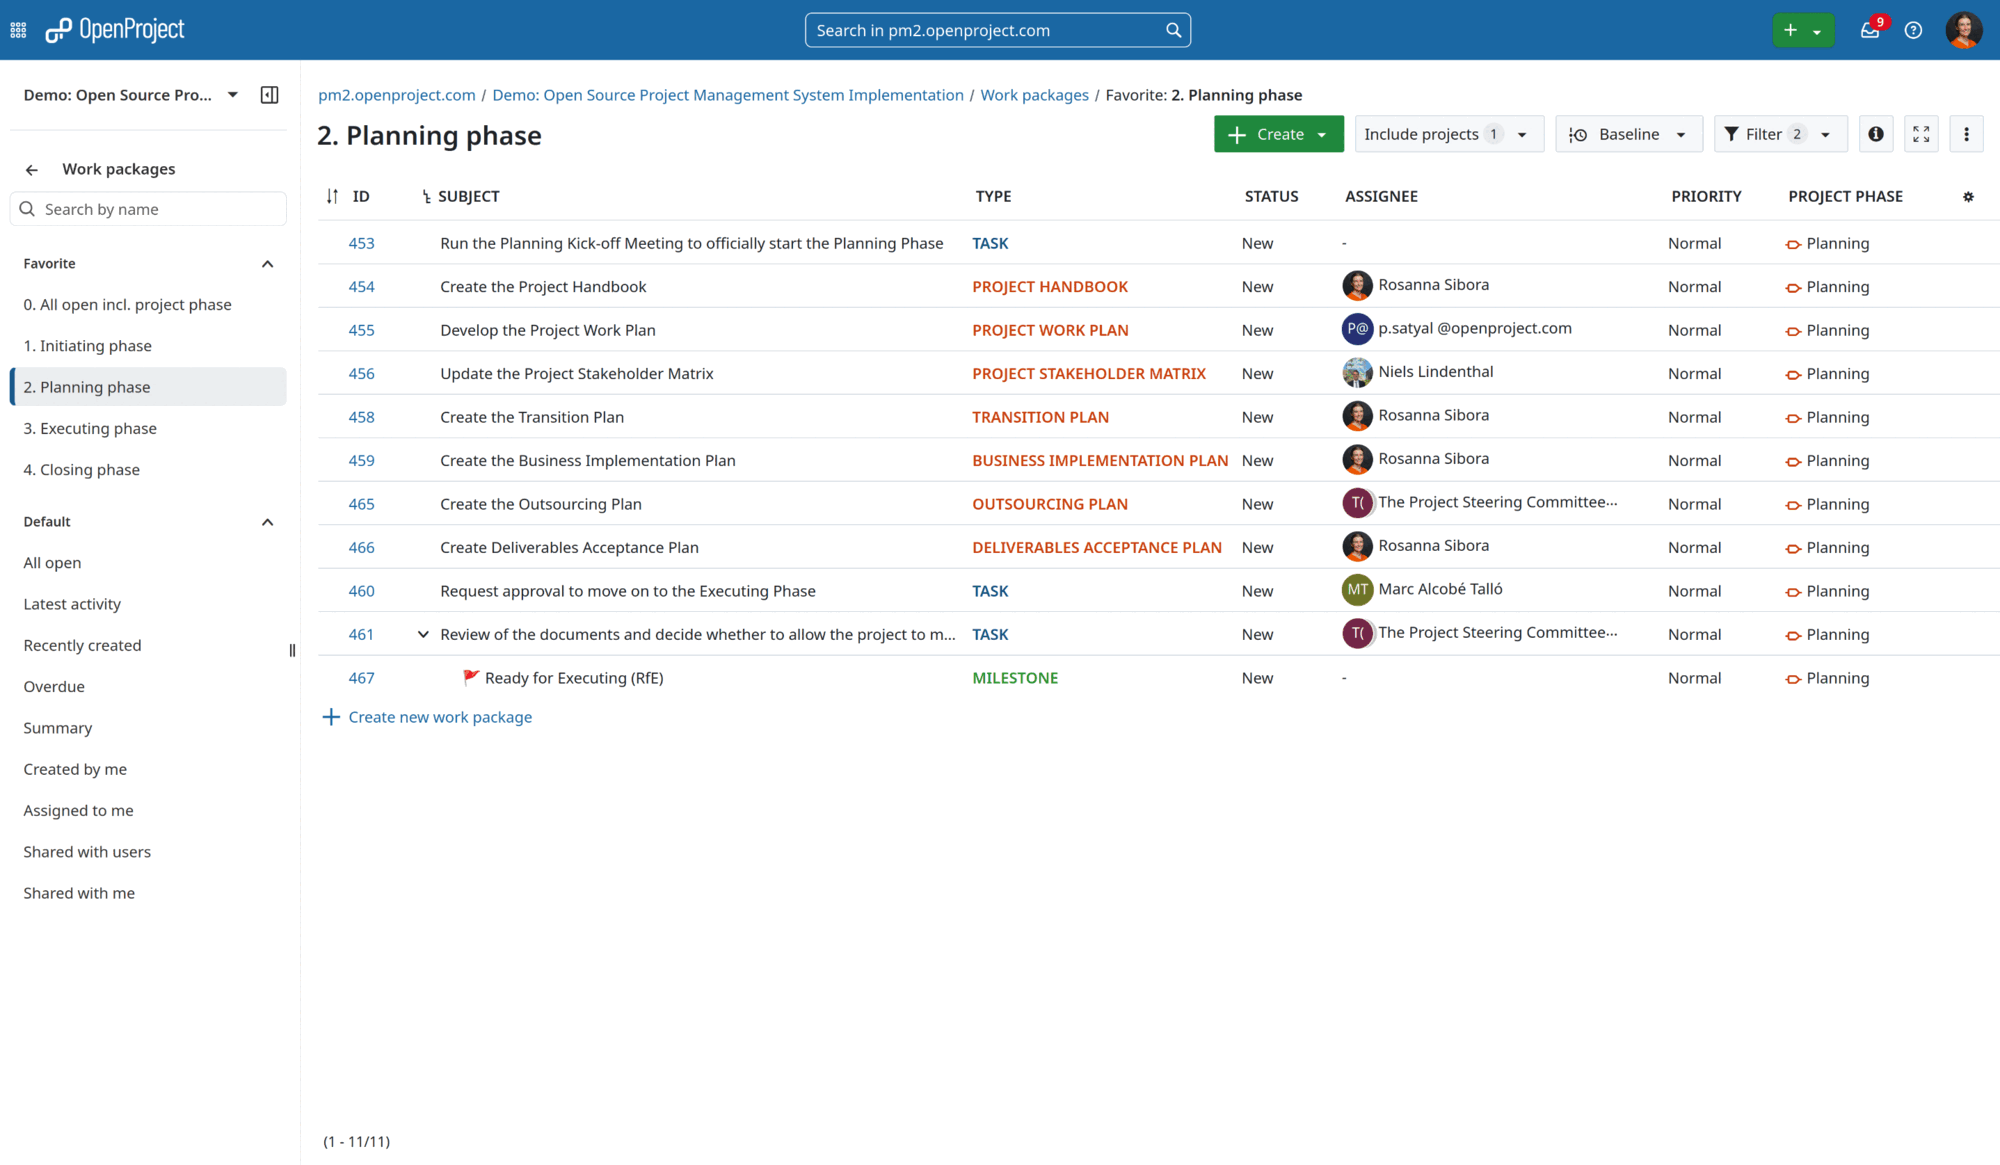Open the help menu
Screen dimensions: 2000x1165
tap(1913, 30)
